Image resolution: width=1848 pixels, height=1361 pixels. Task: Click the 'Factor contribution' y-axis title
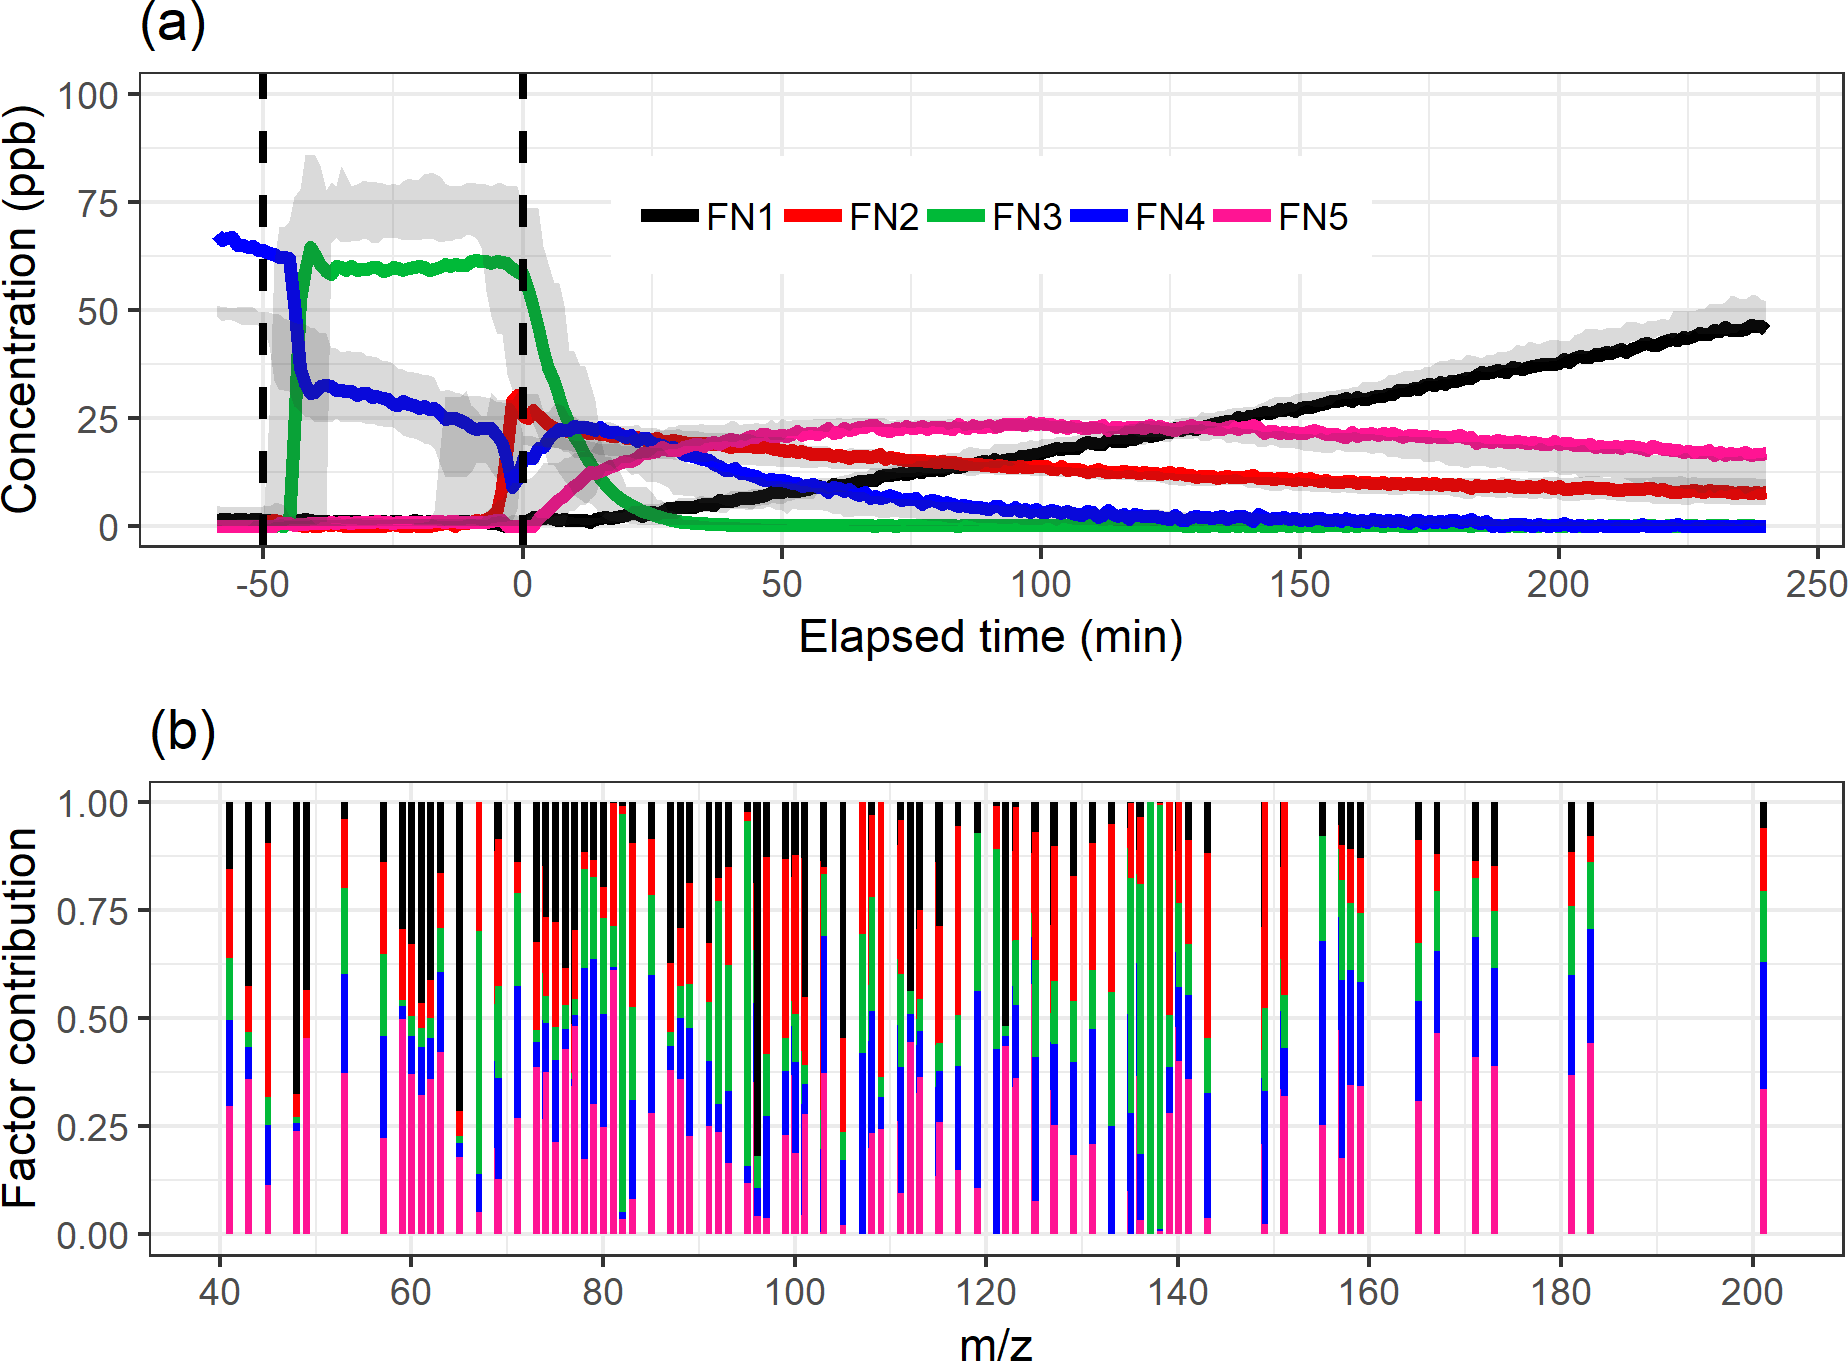[22, 1018]
